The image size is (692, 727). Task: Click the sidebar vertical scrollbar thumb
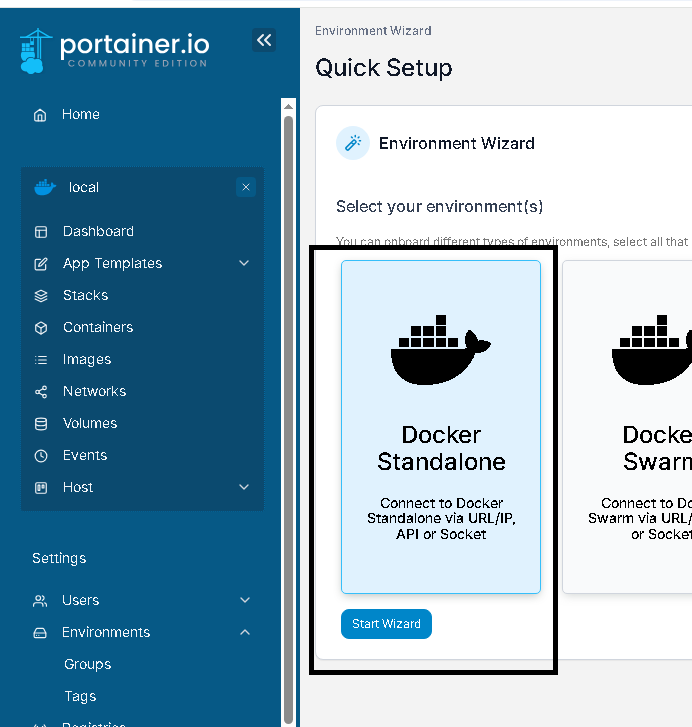(288, 420)
